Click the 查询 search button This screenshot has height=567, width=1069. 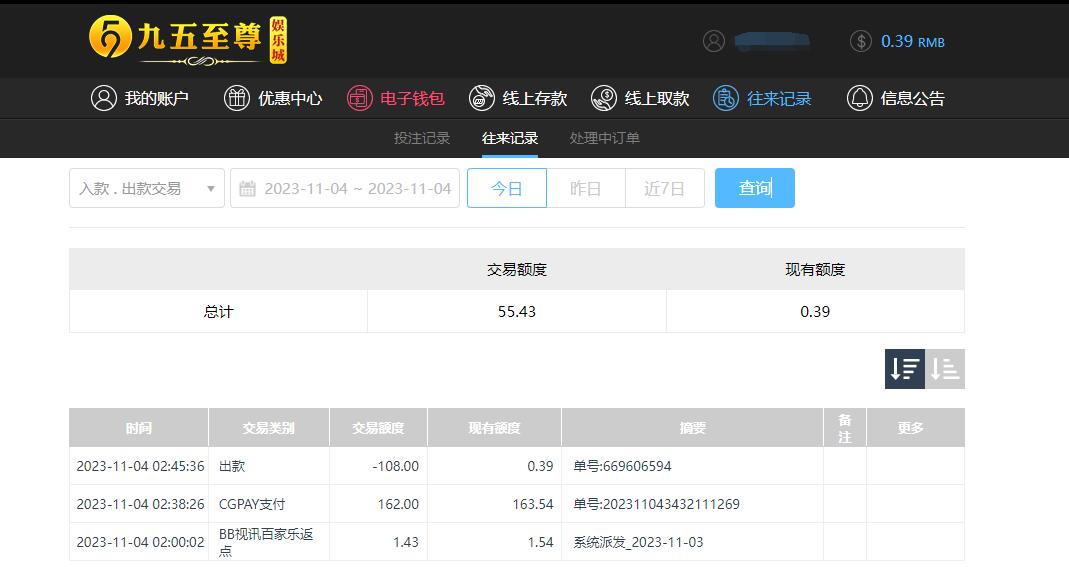coord(755,188)
